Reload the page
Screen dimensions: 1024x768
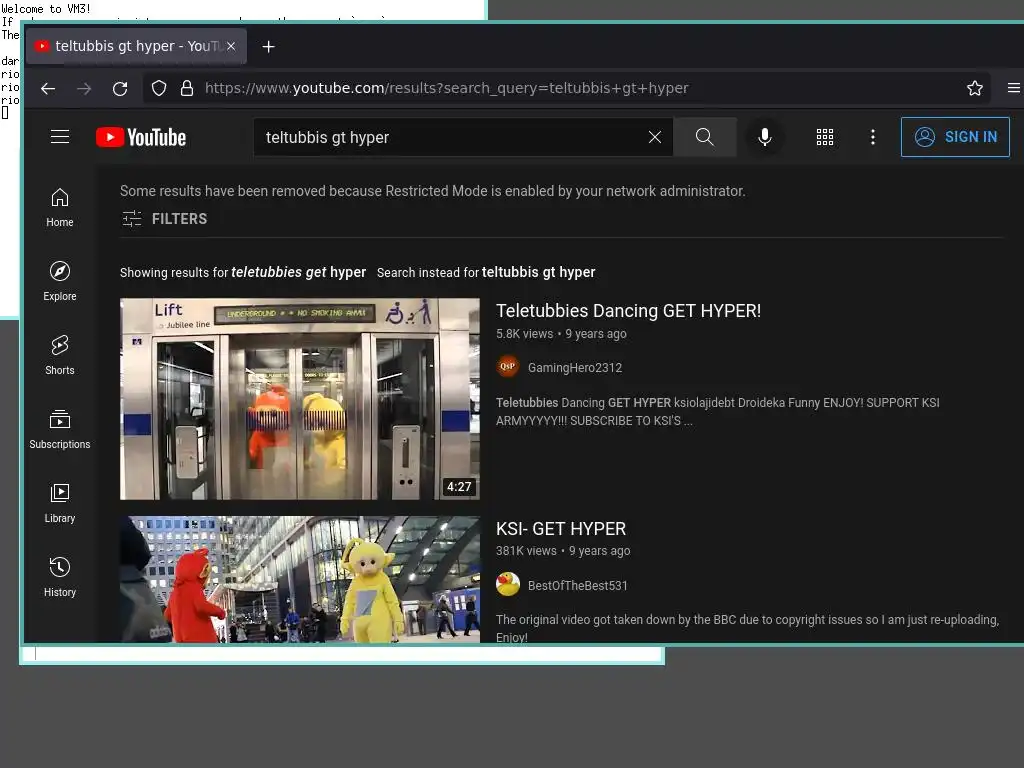pyautogui.click(x=120, y=88)
